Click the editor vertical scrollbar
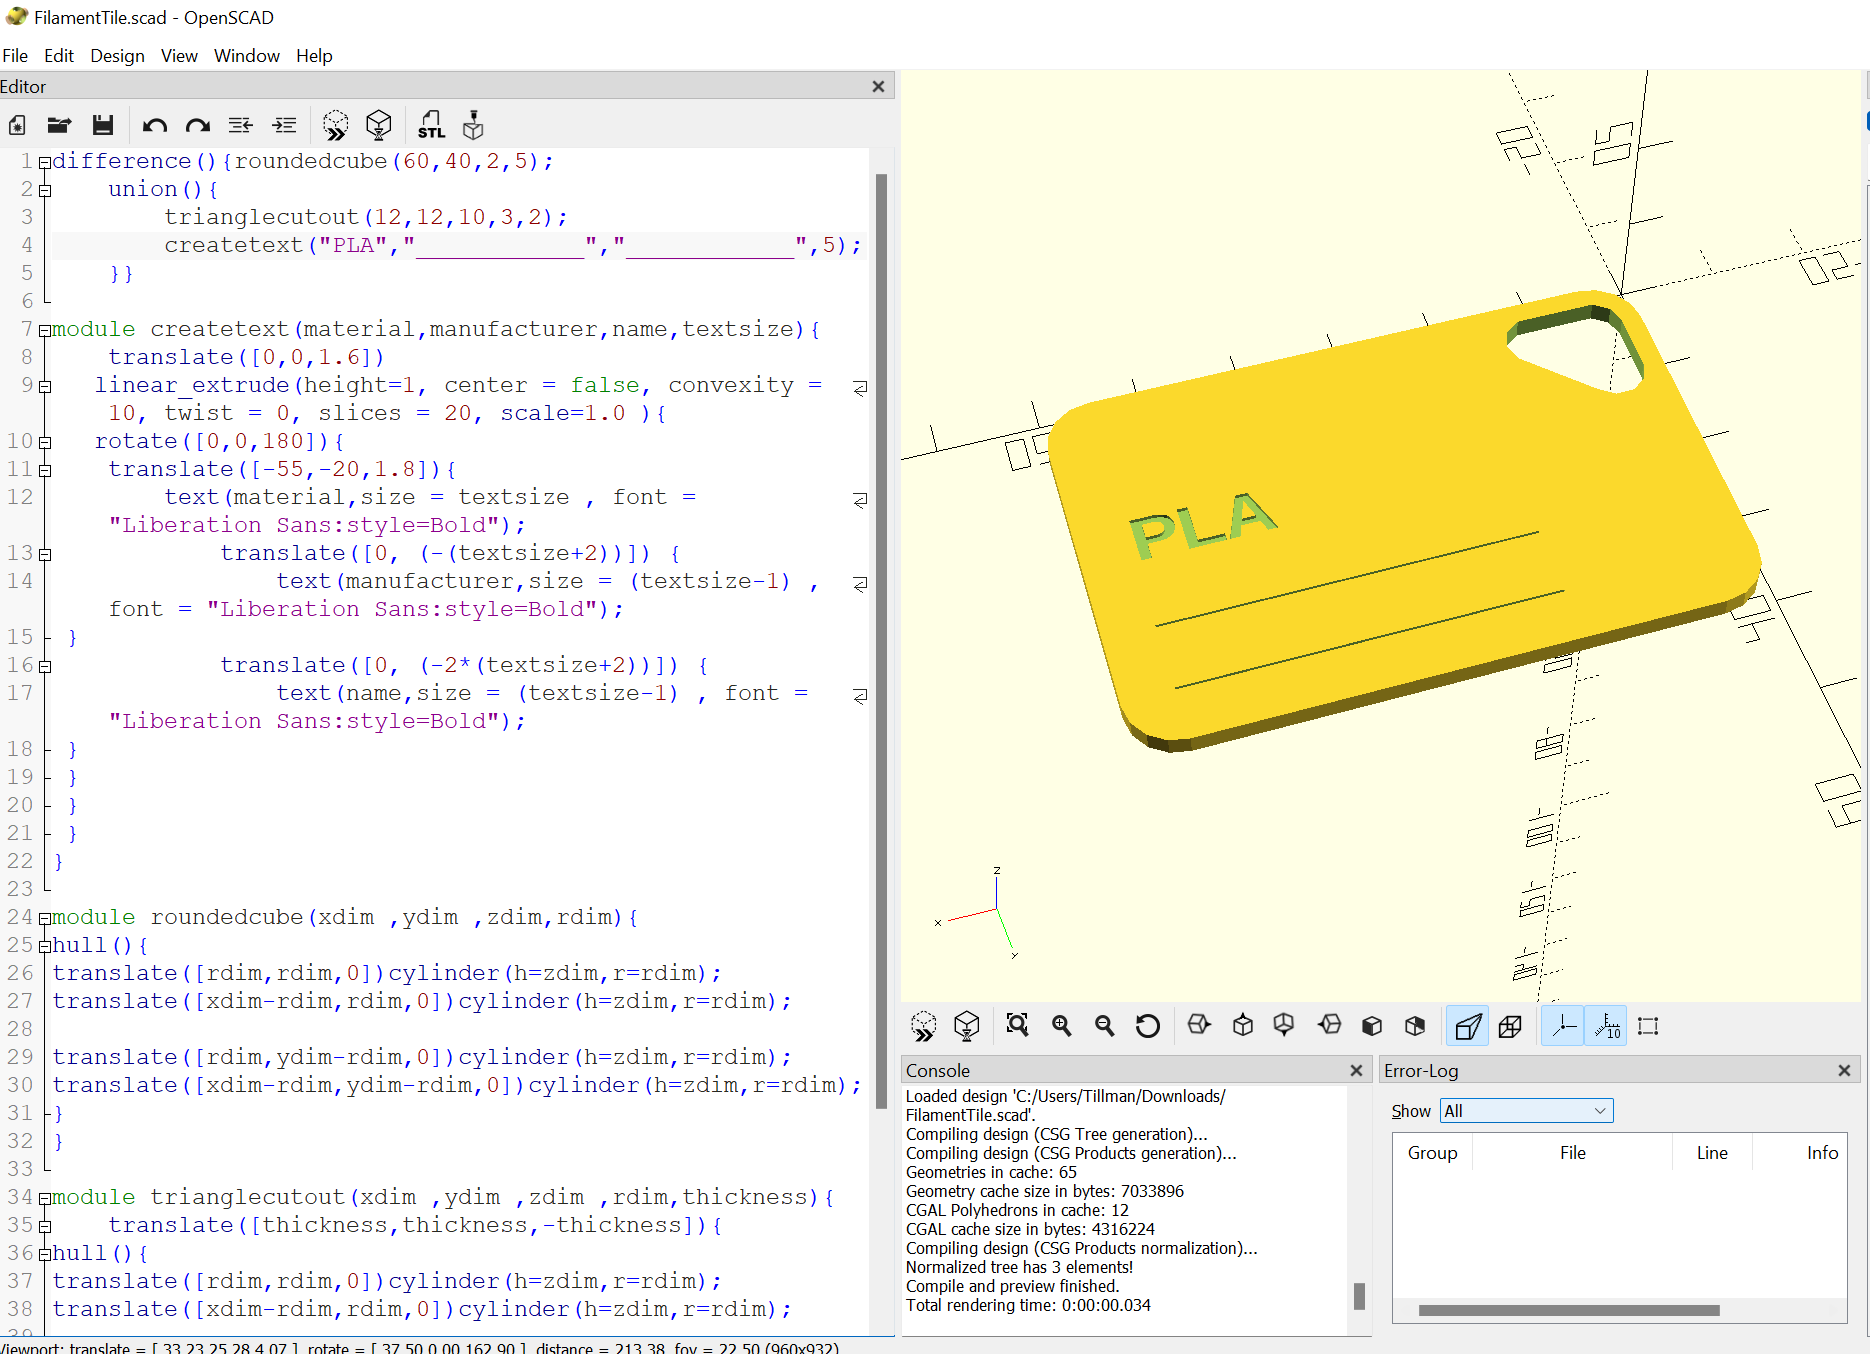The height and width of the screenshot is (1354, 1870). coord(881,640)
